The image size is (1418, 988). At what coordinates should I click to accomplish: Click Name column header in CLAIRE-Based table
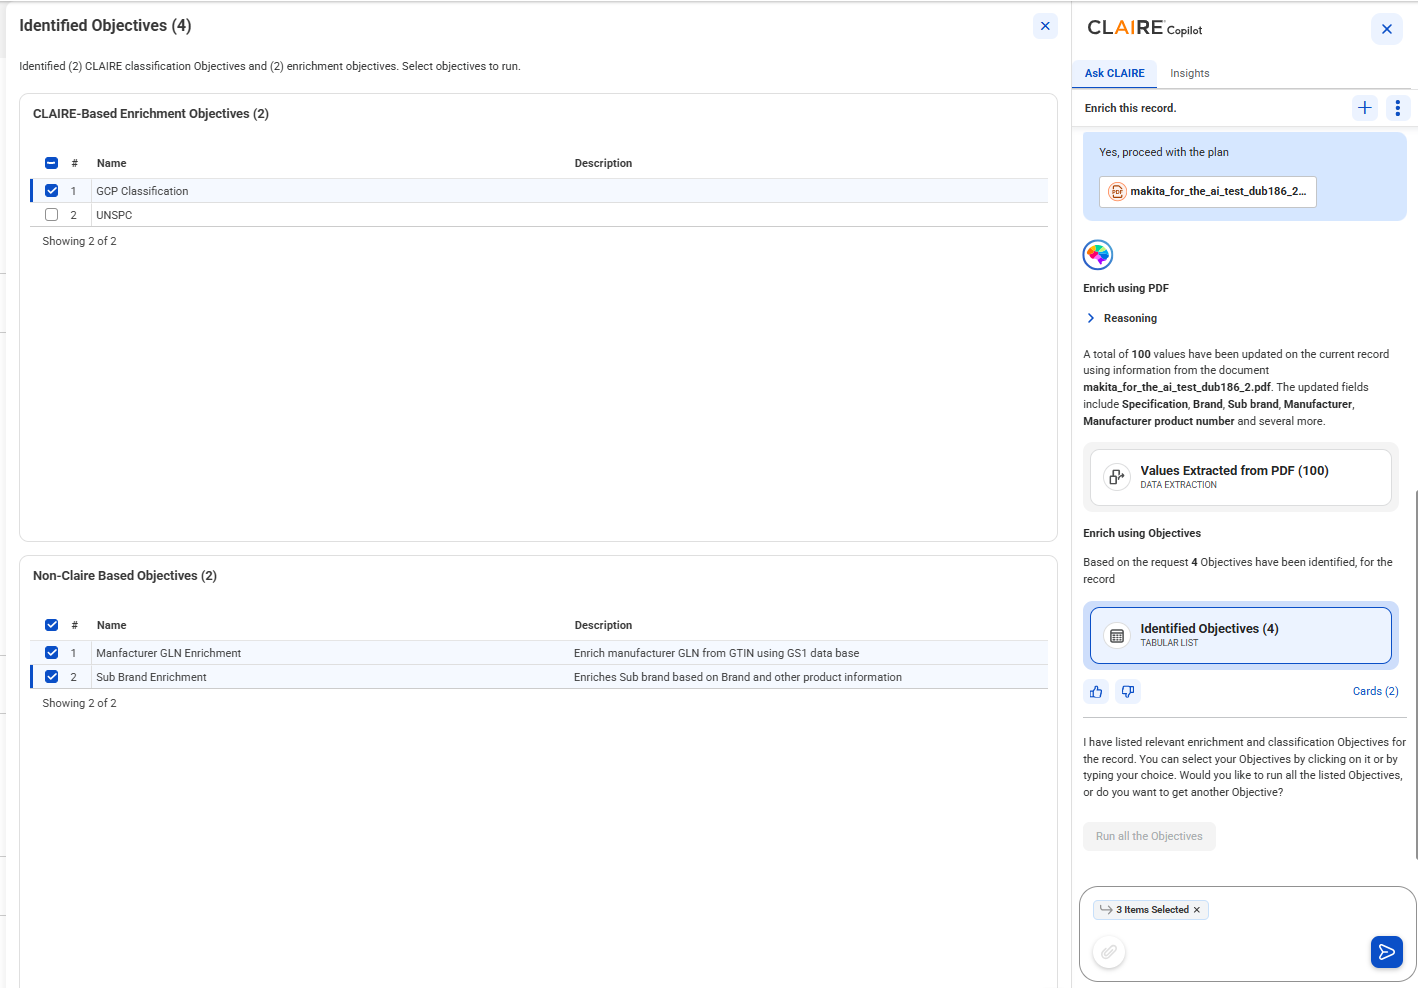tap(111, 163)
